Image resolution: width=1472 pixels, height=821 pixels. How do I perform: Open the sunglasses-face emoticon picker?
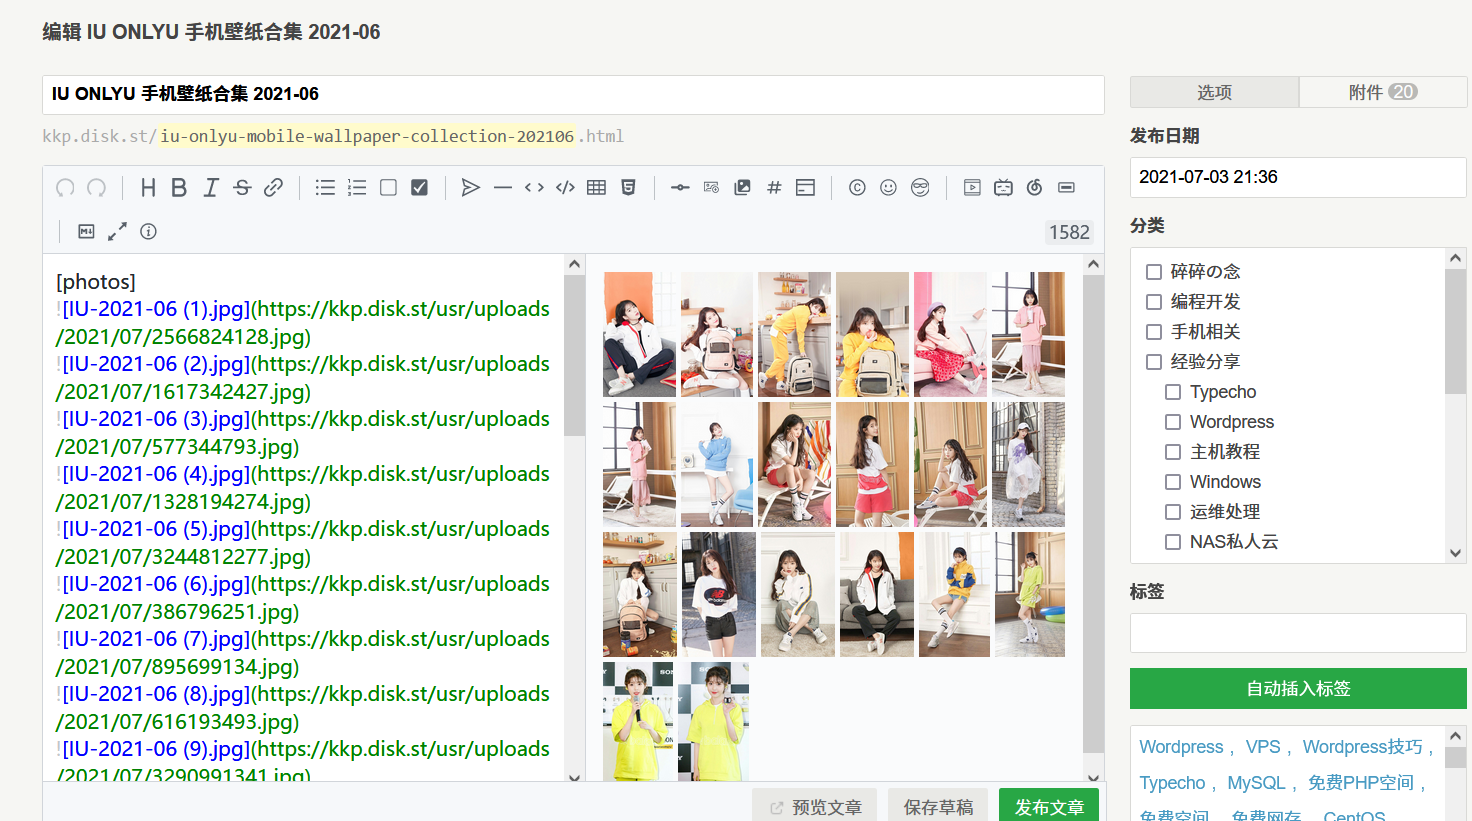tap(920, 187)
